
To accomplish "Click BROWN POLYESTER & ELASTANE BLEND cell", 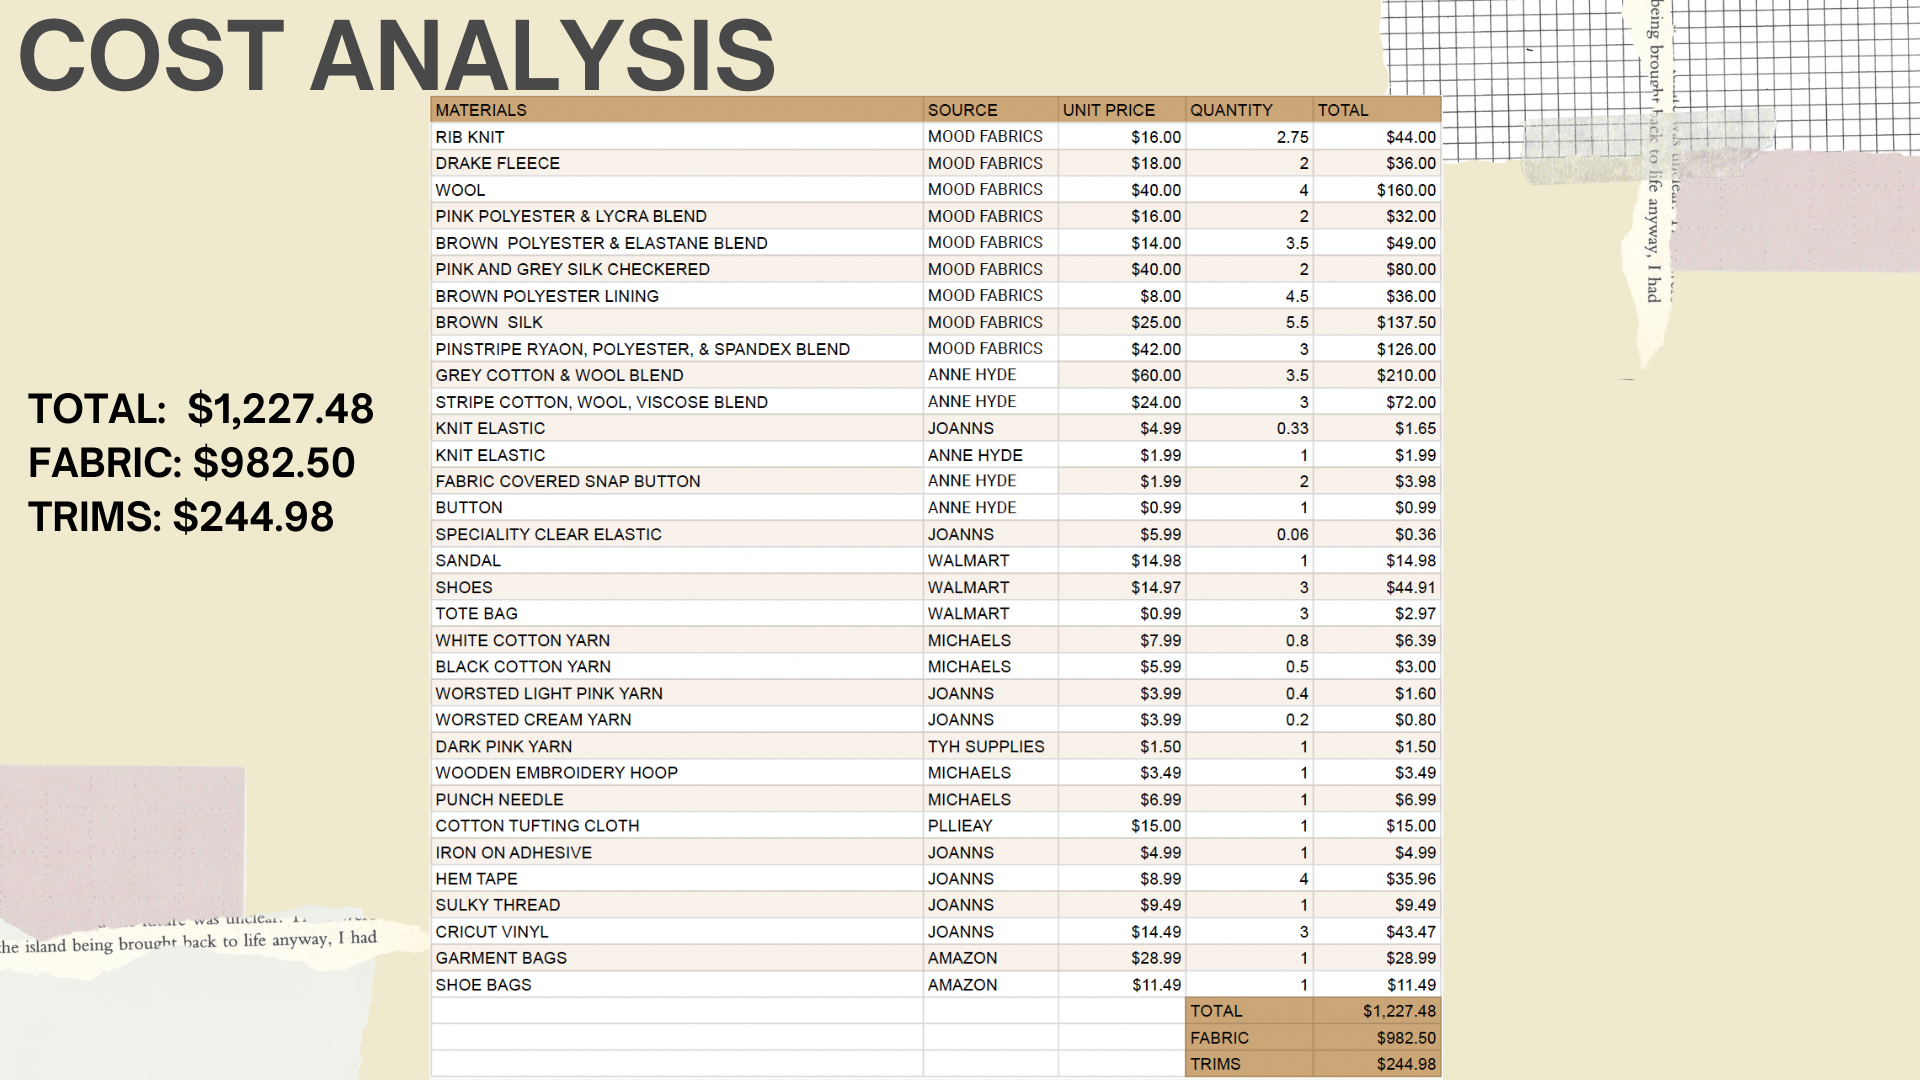I will pyautogui.click(x=677, y=243).
